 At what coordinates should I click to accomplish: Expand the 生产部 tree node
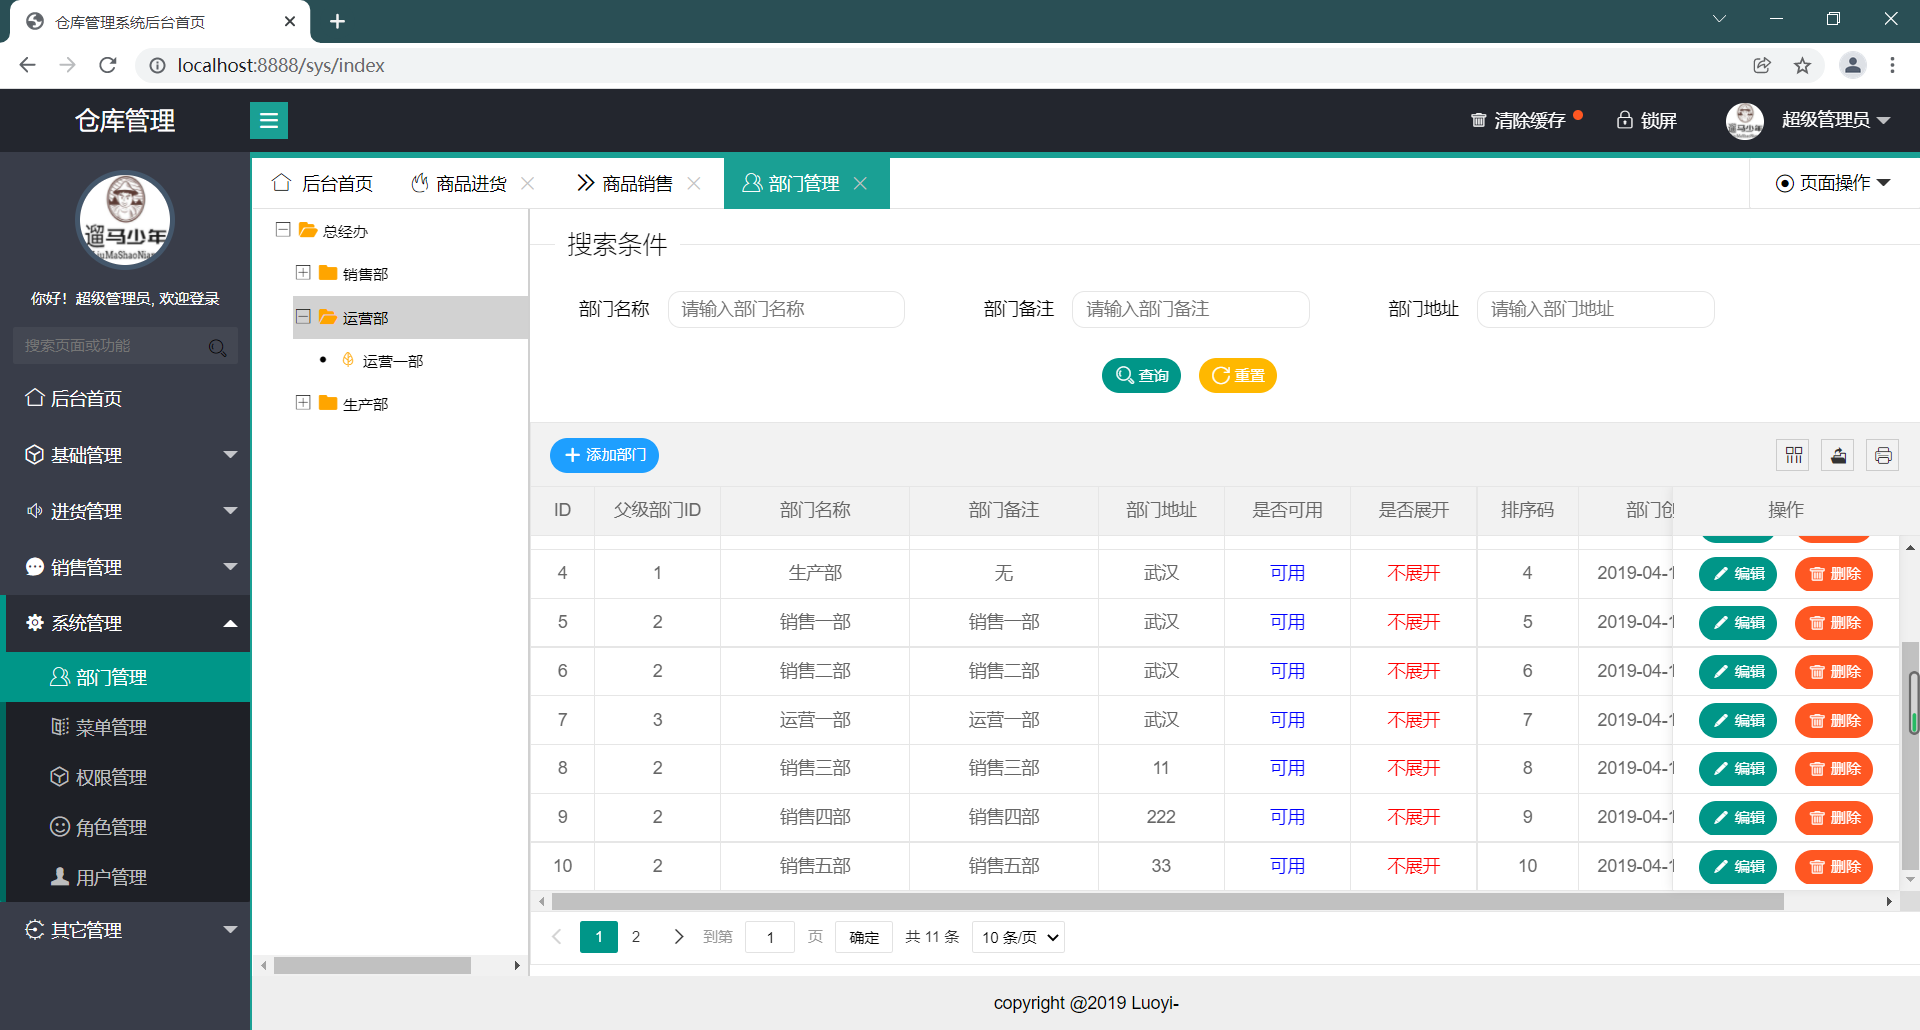click(303, 402)
